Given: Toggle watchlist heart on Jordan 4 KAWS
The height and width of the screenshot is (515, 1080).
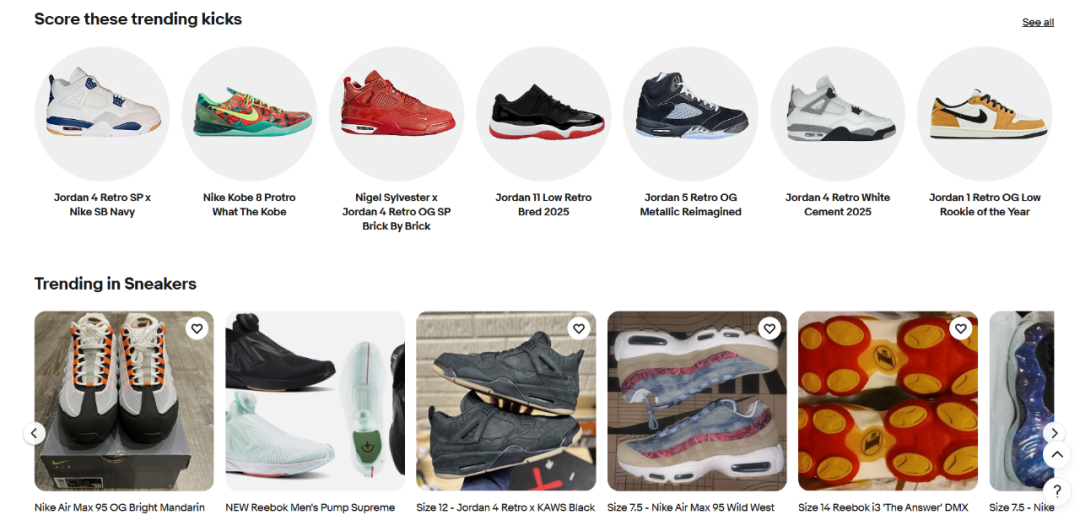Looking at the screenshot, I should [x=579, y=328].
